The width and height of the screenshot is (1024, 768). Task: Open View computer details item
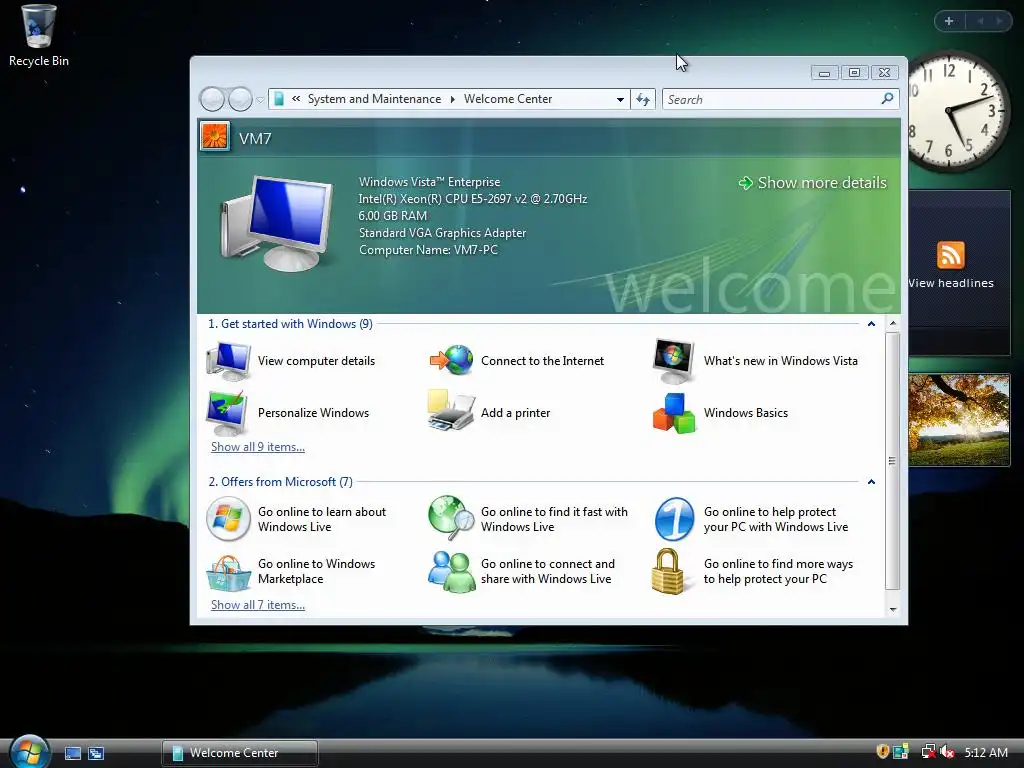[291, 360]
